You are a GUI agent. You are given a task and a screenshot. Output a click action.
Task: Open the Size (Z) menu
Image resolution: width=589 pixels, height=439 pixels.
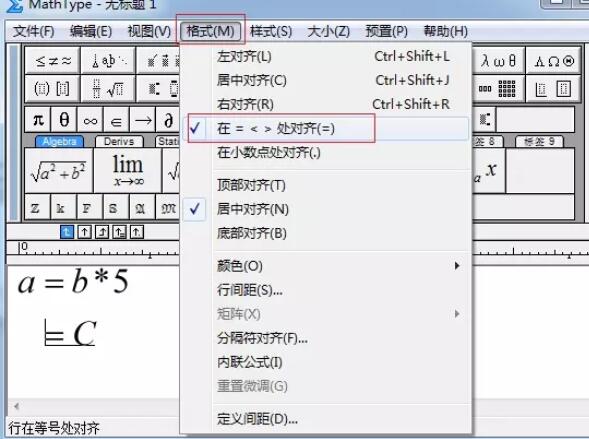(x=329, y=31)
